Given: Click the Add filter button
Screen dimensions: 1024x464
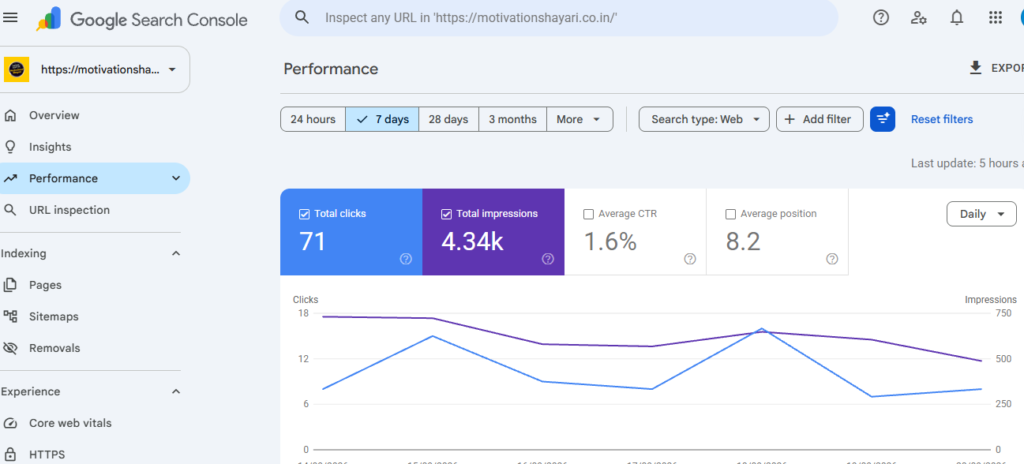Looking at the screenshot, I should point(820,119).
